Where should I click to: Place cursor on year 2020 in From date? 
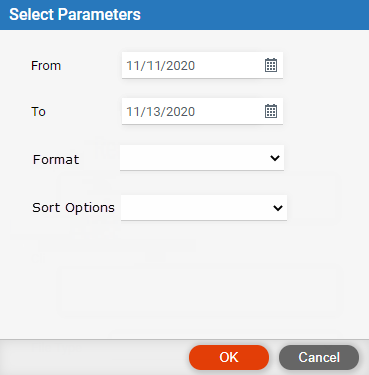180,66
